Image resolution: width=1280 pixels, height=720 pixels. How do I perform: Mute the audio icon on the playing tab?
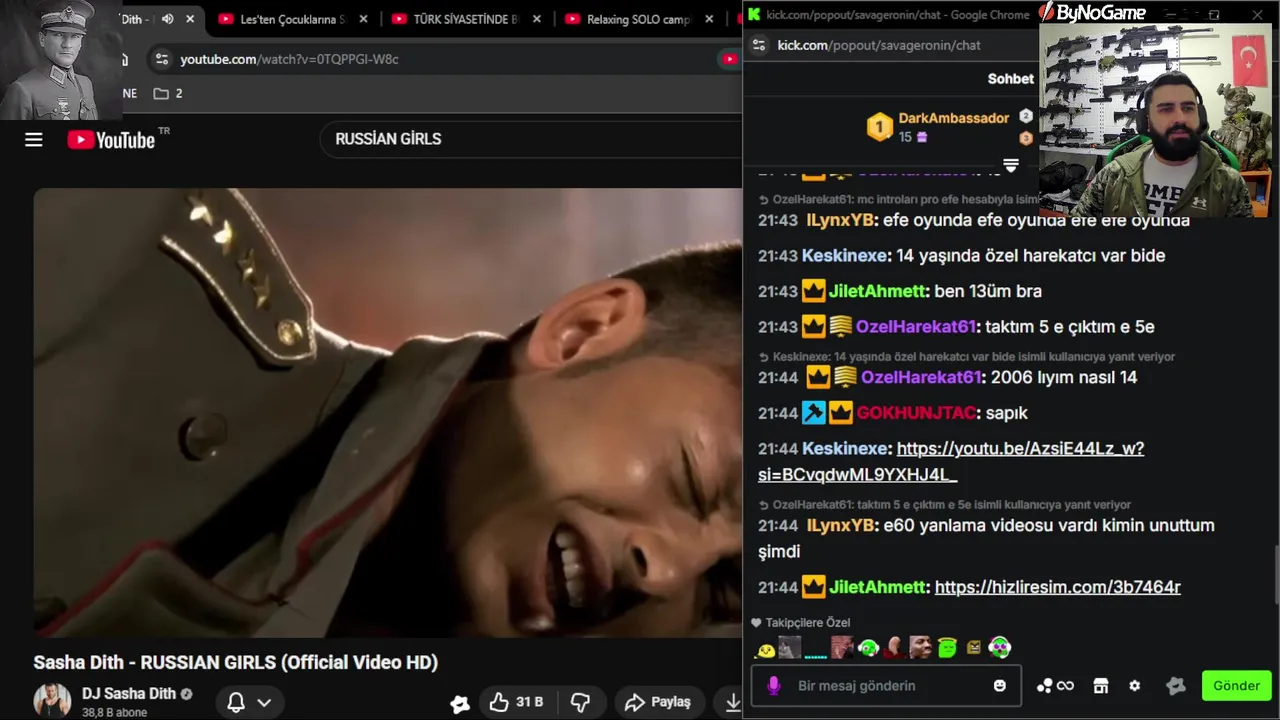pos(167,19)
